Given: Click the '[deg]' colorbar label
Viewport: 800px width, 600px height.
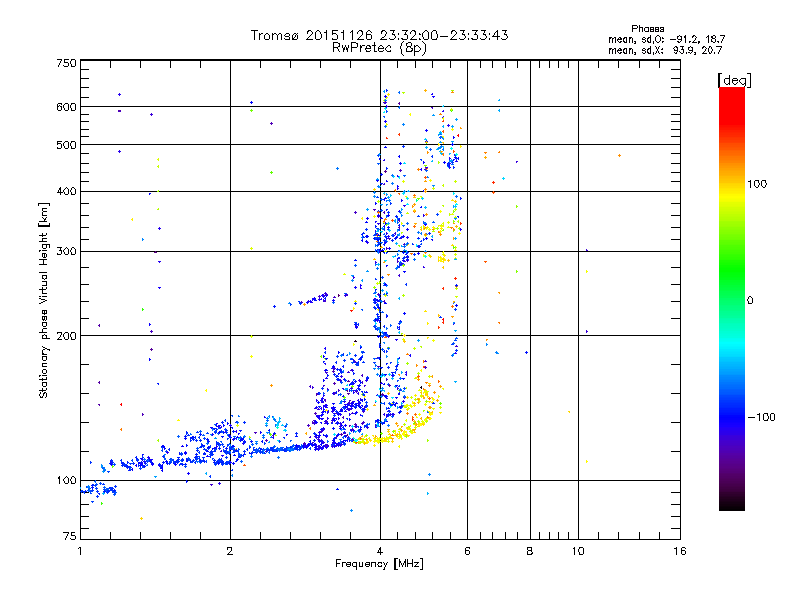Looking at the screenshot, I should tap(734, 80).
